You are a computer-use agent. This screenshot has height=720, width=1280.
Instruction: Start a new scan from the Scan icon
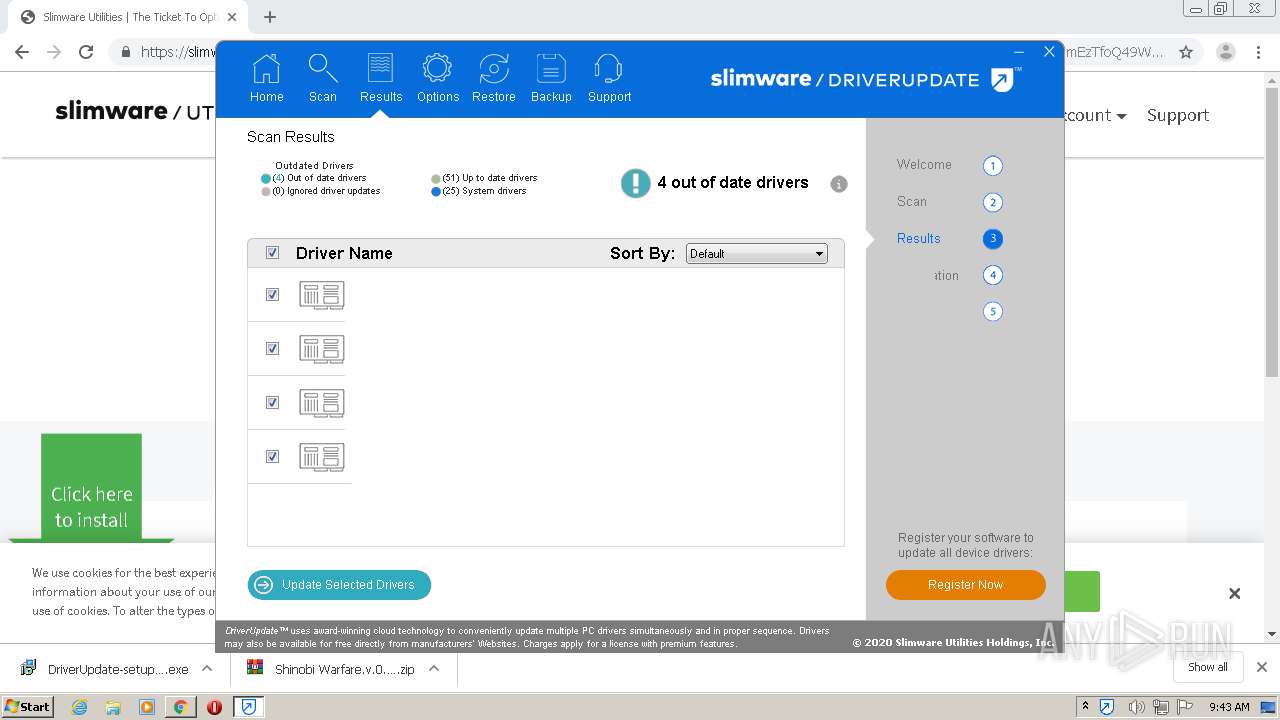[322, 79]
